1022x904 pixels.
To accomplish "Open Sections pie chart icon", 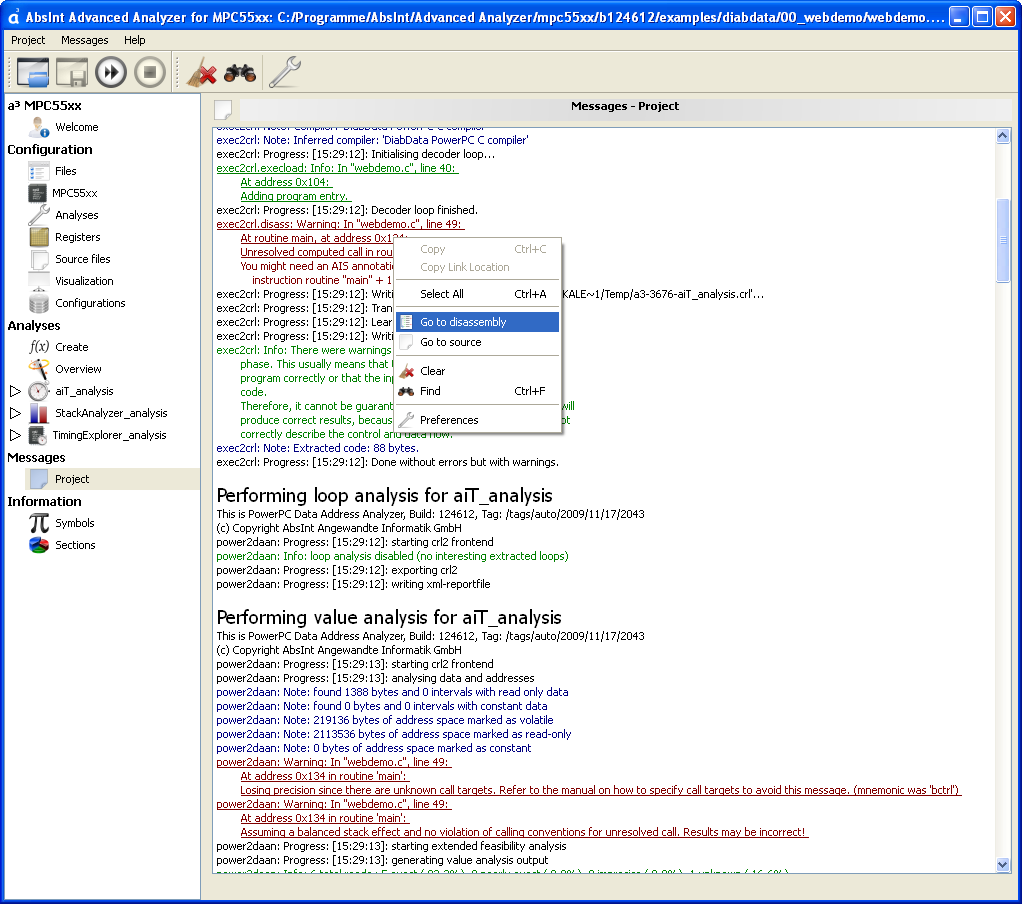I will pos(39,546).
